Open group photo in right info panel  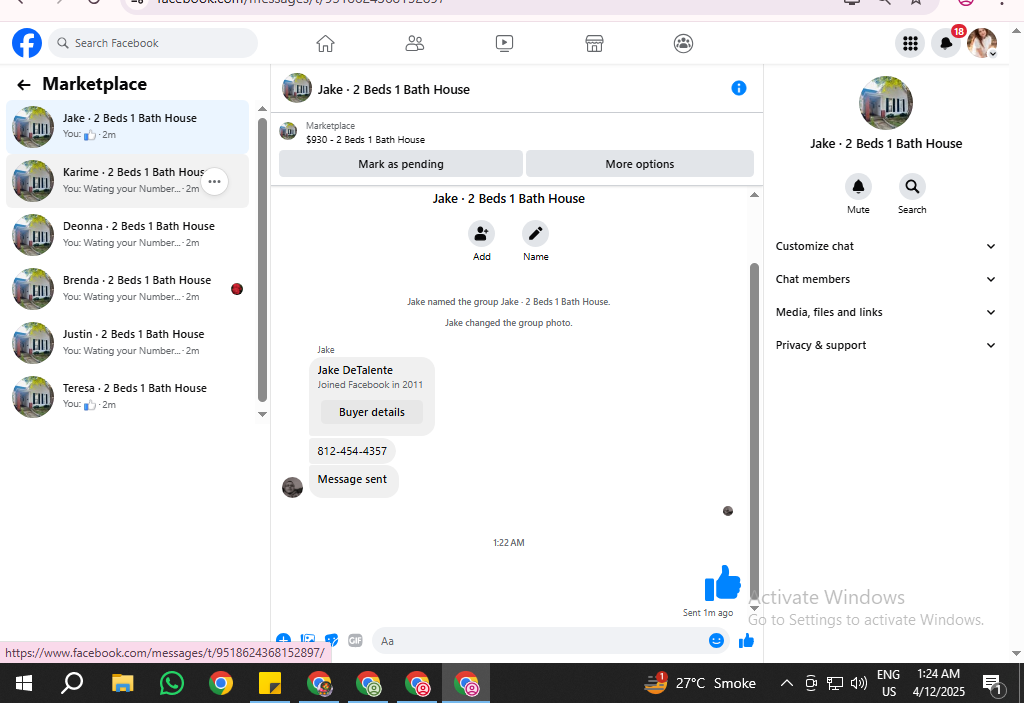(886, 103)
